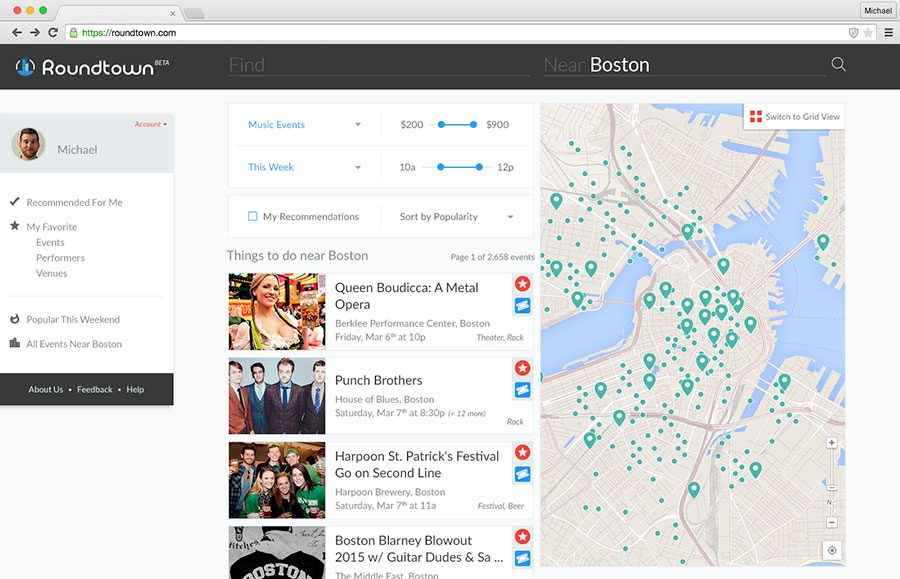Click the Roundtown logo
The height and width of the screenshot is (579, 900).
point(92,67)
